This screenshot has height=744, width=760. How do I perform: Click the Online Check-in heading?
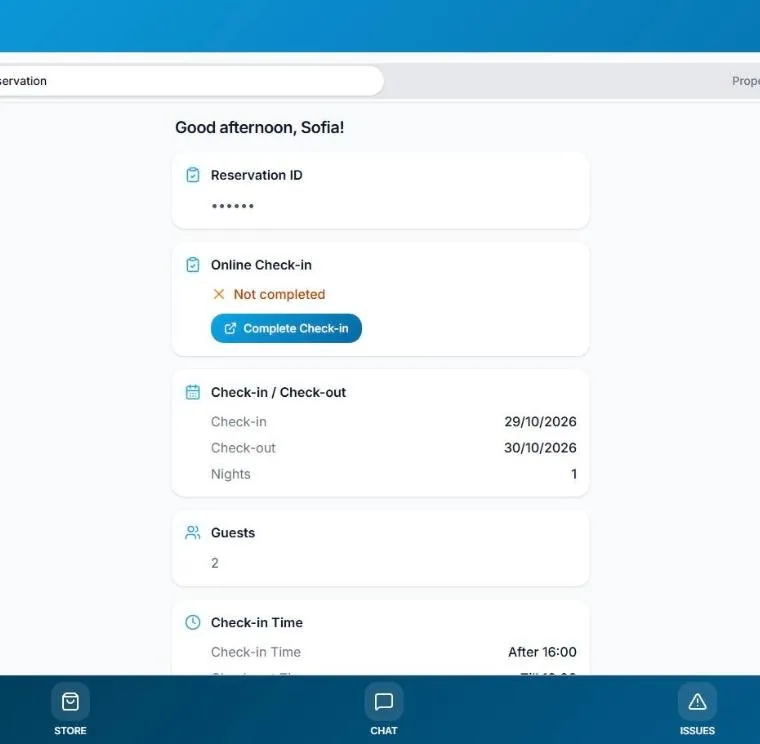pyautogui.click(x=261, y=265)
